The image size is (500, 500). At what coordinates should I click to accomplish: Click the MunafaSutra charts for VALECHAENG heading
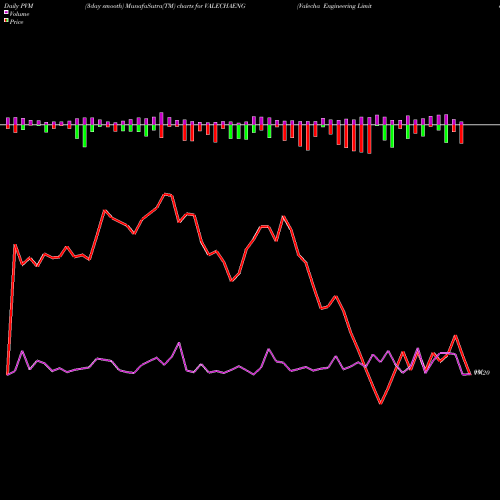(x=165, y=6)
